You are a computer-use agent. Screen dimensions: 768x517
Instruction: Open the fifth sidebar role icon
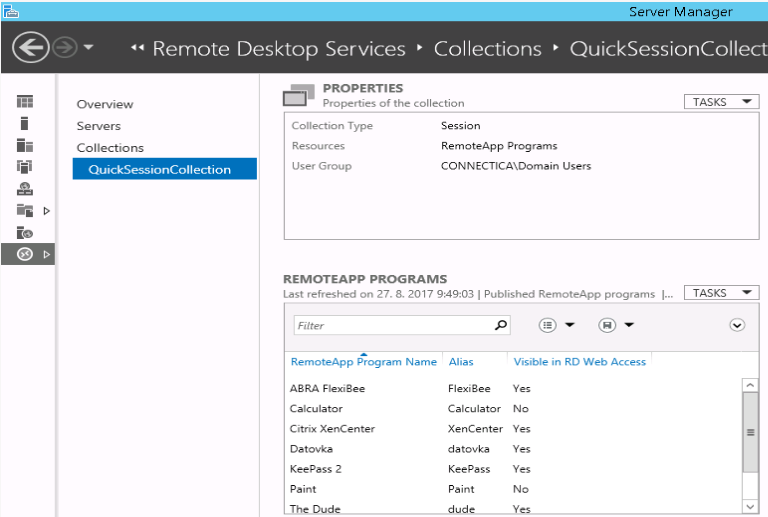[24, 189]
